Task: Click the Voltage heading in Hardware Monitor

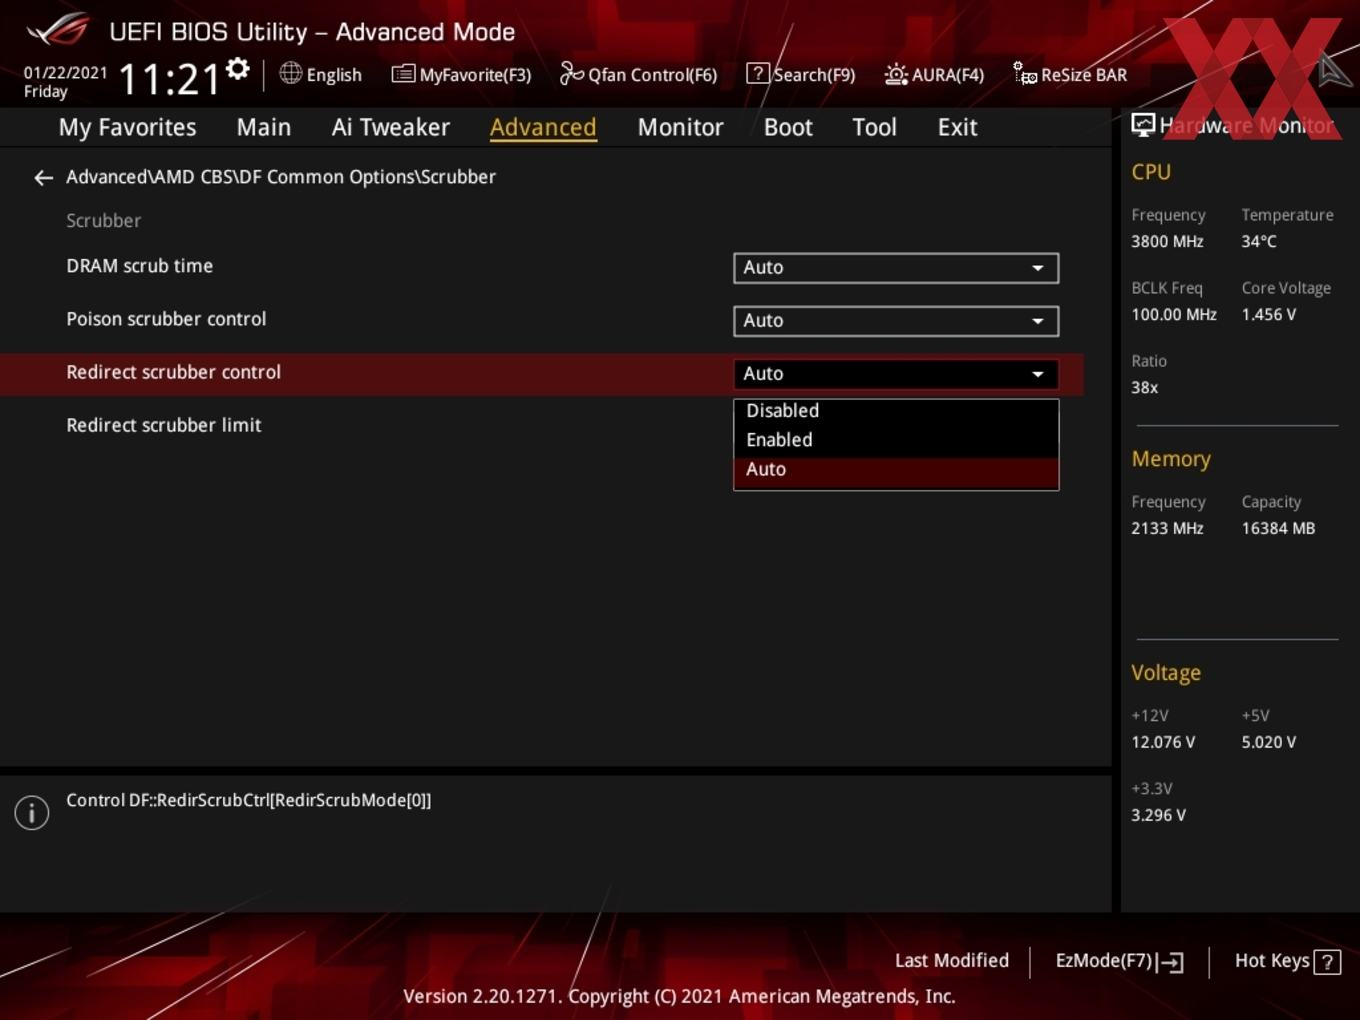Action: 1166,673
